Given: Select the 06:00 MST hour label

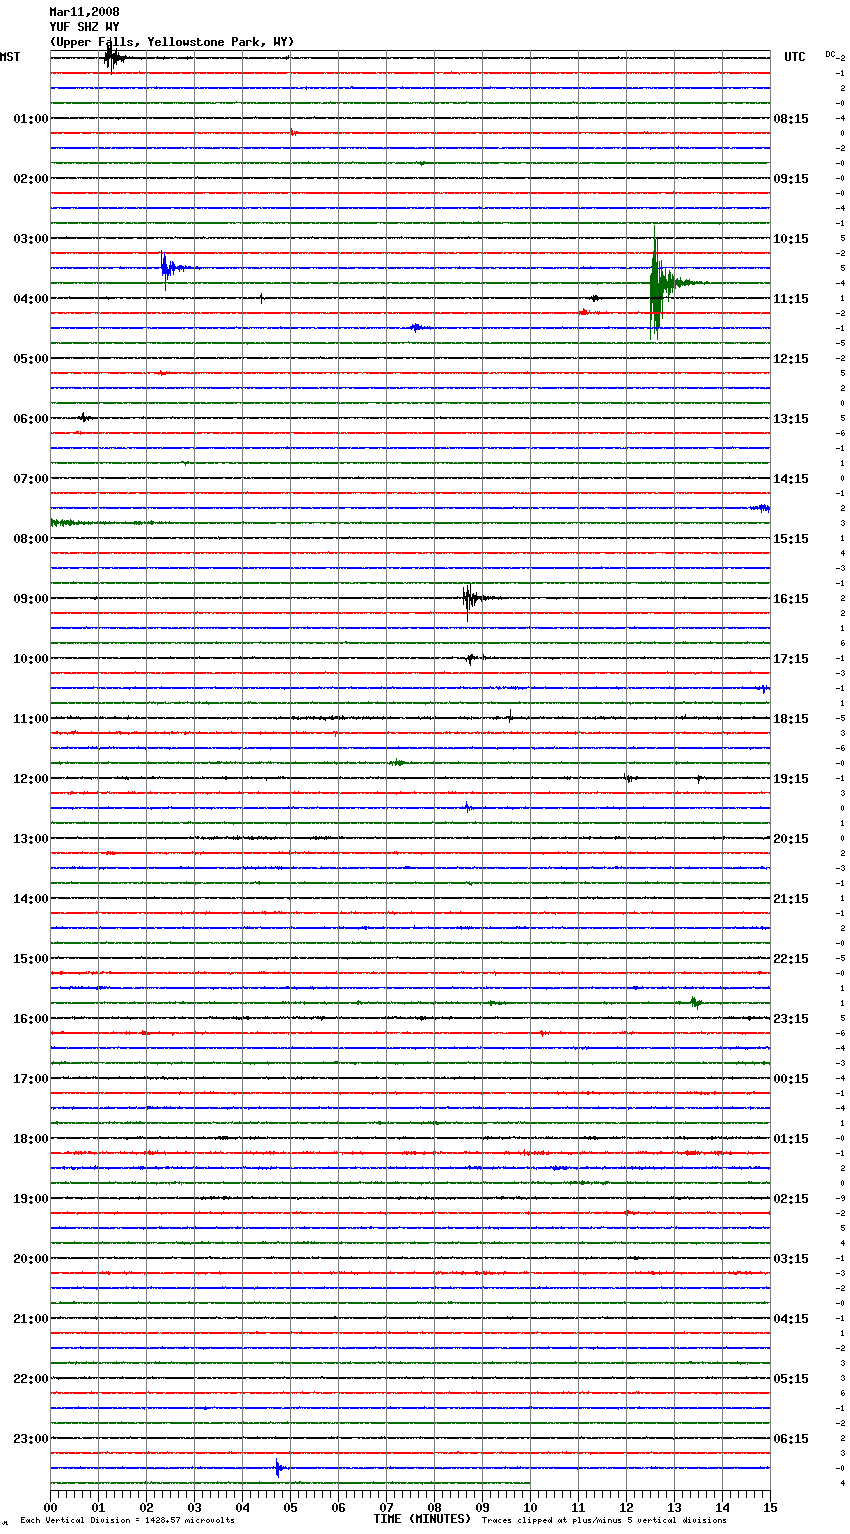Looking at the screenshot, I should (30, 419).
